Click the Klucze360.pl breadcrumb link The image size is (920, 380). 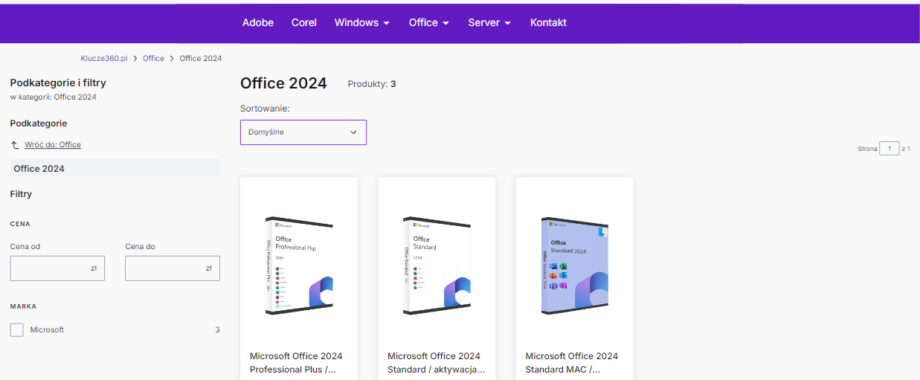coord(104,59)
